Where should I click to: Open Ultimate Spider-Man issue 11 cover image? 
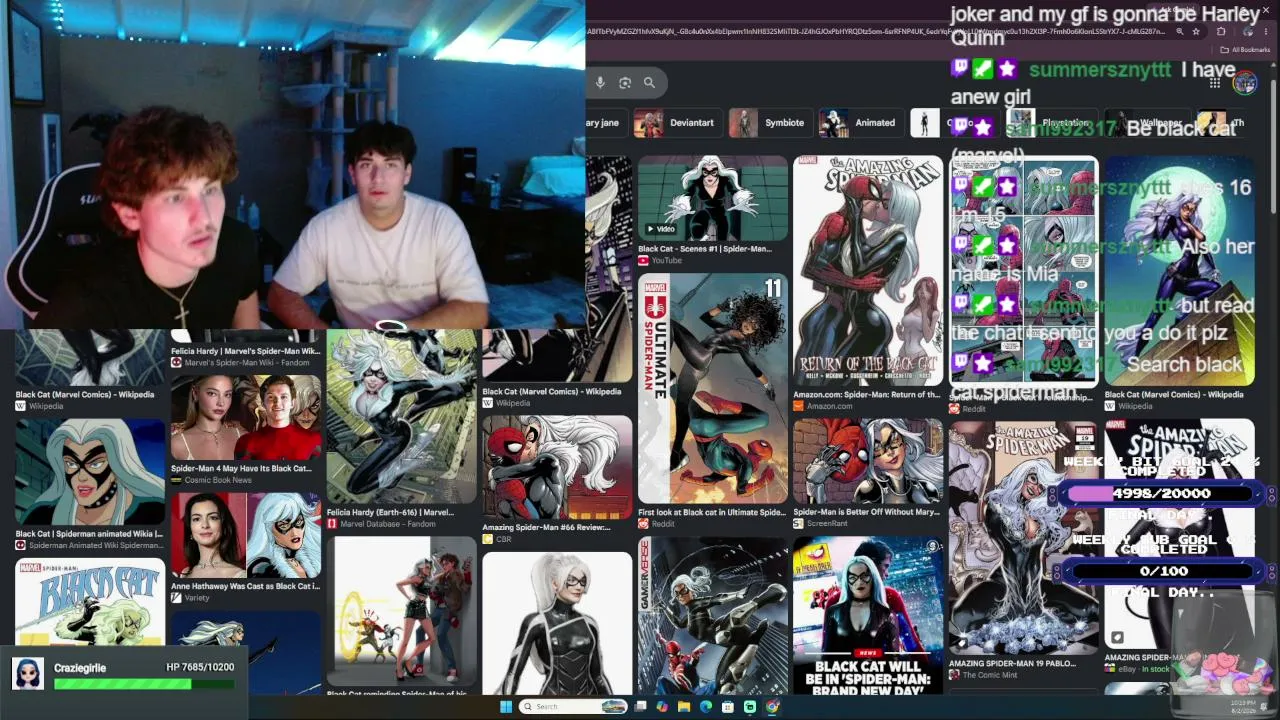pos(713,389)
